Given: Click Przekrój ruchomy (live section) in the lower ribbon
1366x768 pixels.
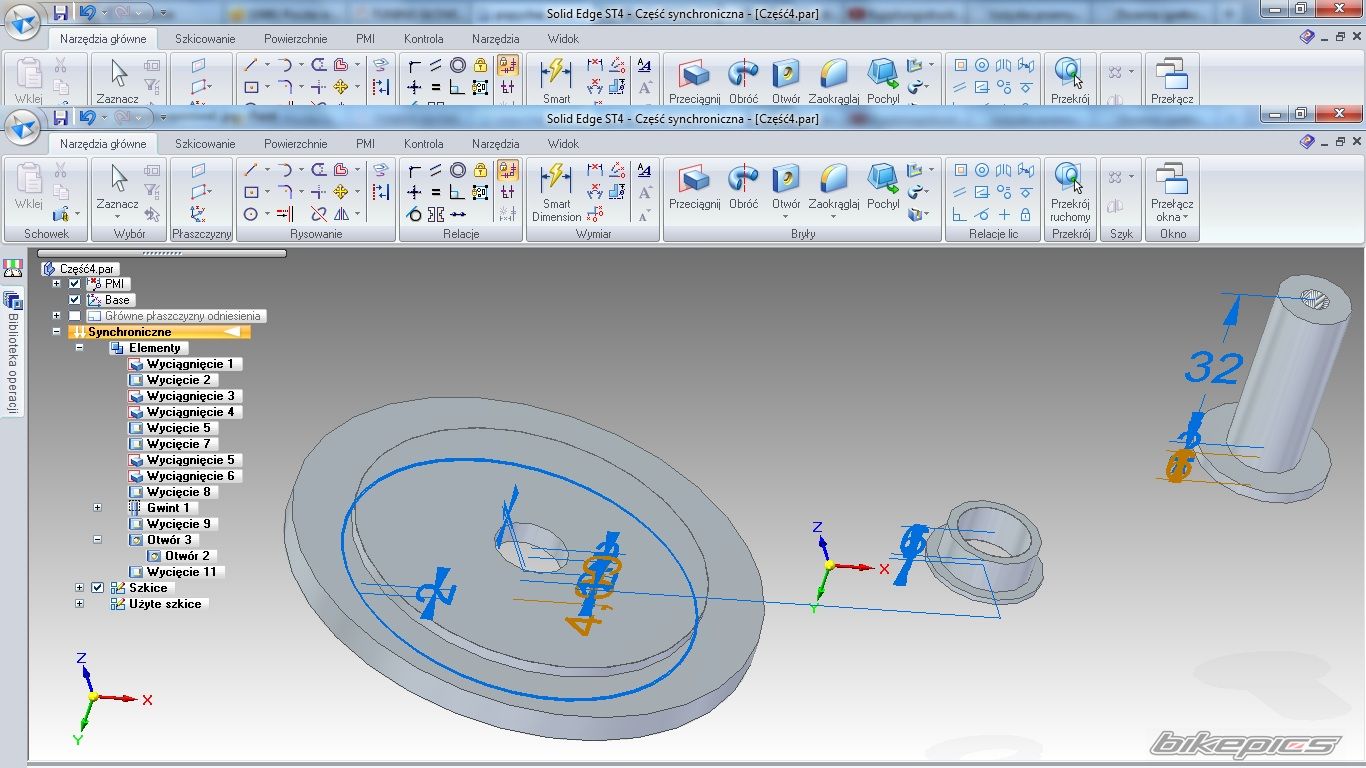Looking at the screenshot, I should coord(1070,194).
